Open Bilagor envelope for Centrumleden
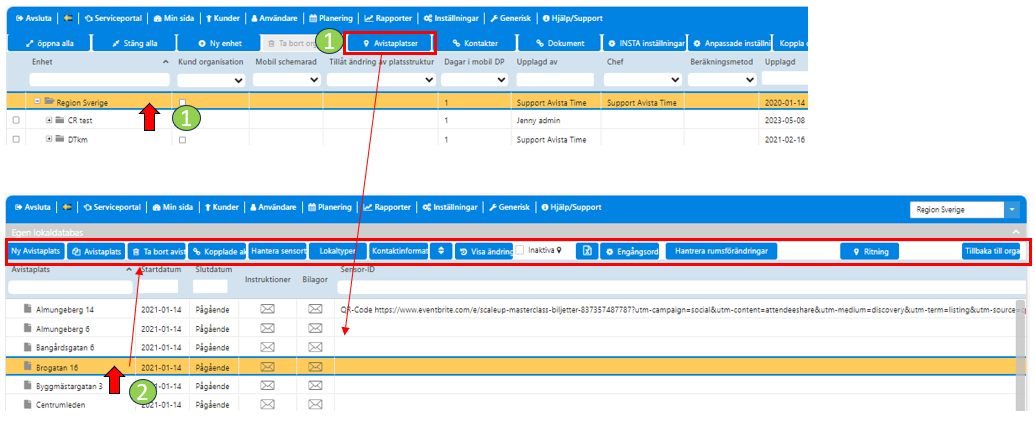The height and width of the screenshot is (423, 1035). [315, 405]
